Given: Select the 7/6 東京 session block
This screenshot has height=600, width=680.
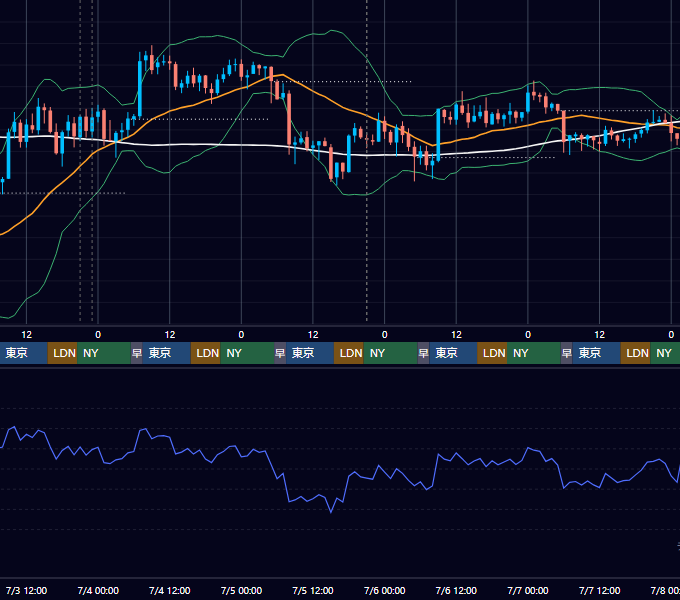Looking at the screenshot, I should click(453, 353).
